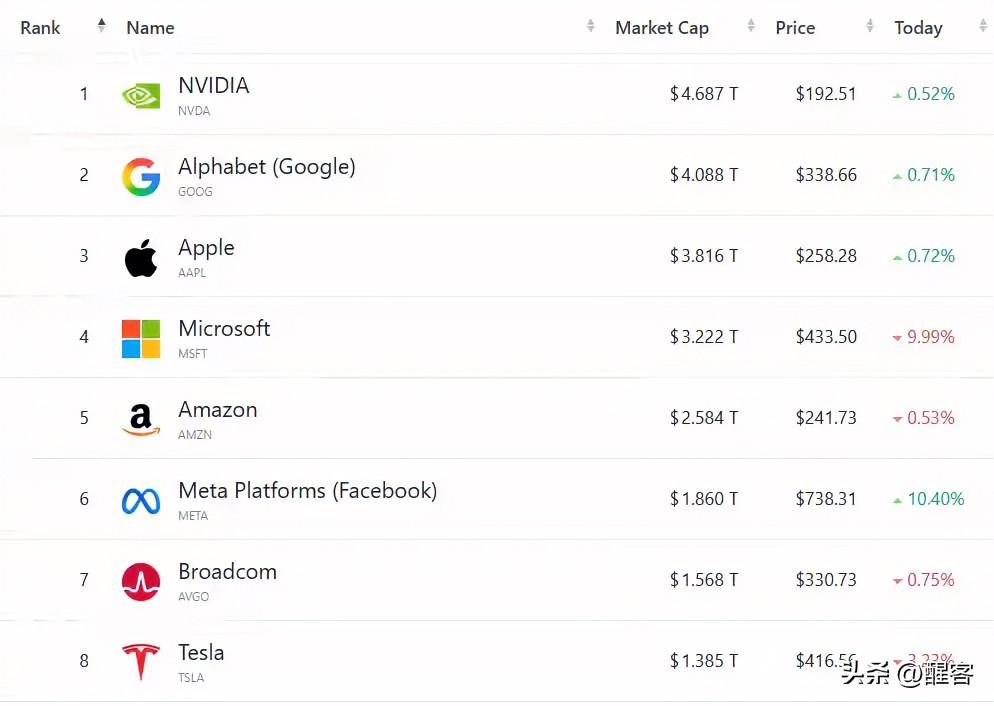
Task: Click the Amazon logo icon
Action: pyautogui.click(x=141, y=420)
